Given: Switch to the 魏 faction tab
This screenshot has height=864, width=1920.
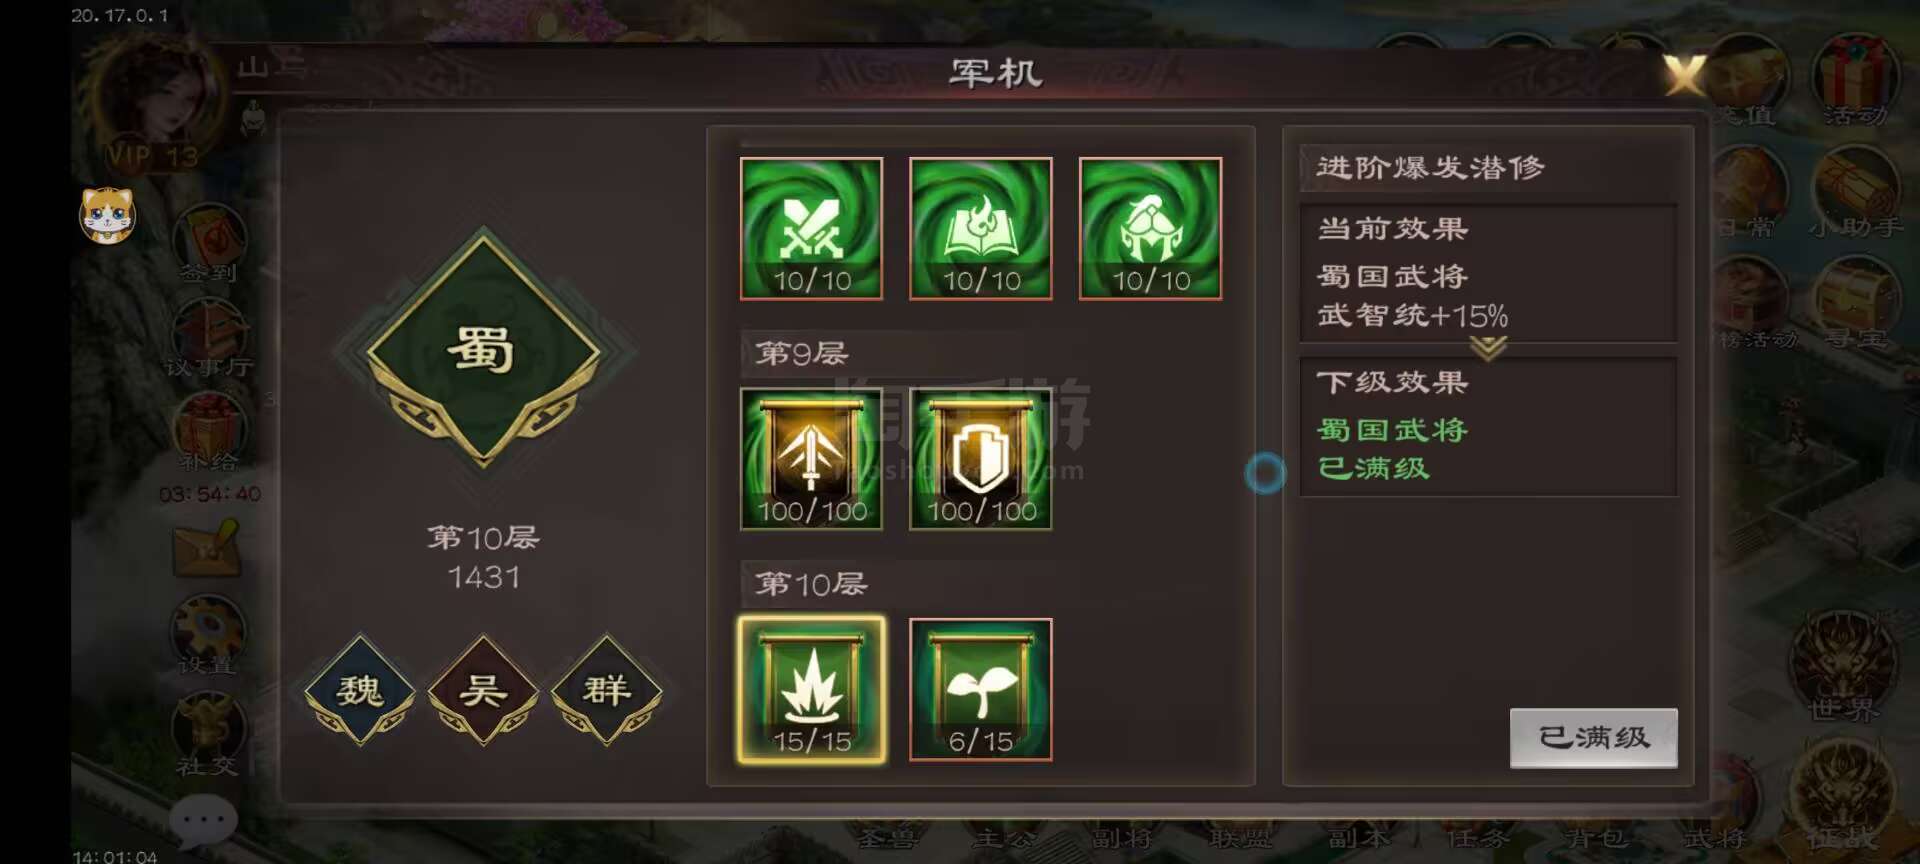Looking at the screenshot, I should [x=360, y=690].
